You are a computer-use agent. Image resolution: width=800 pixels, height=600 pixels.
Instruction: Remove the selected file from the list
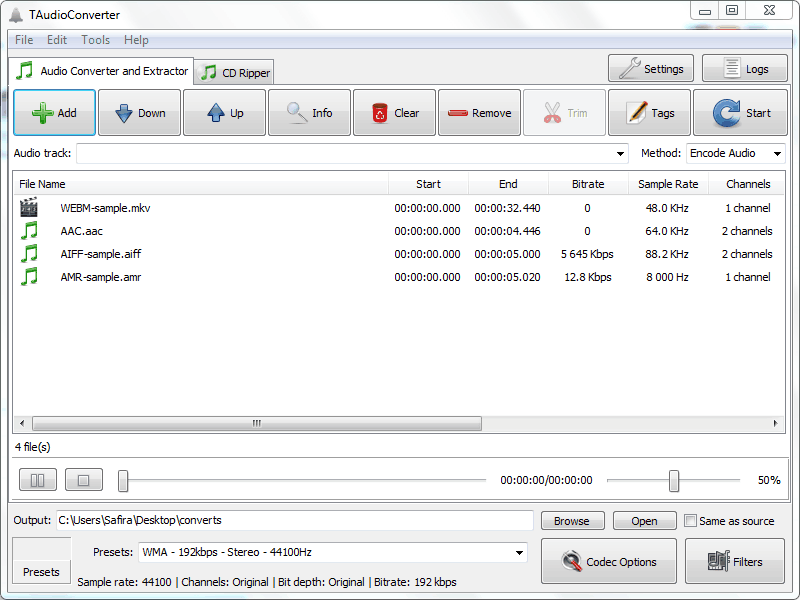point(480,113)
